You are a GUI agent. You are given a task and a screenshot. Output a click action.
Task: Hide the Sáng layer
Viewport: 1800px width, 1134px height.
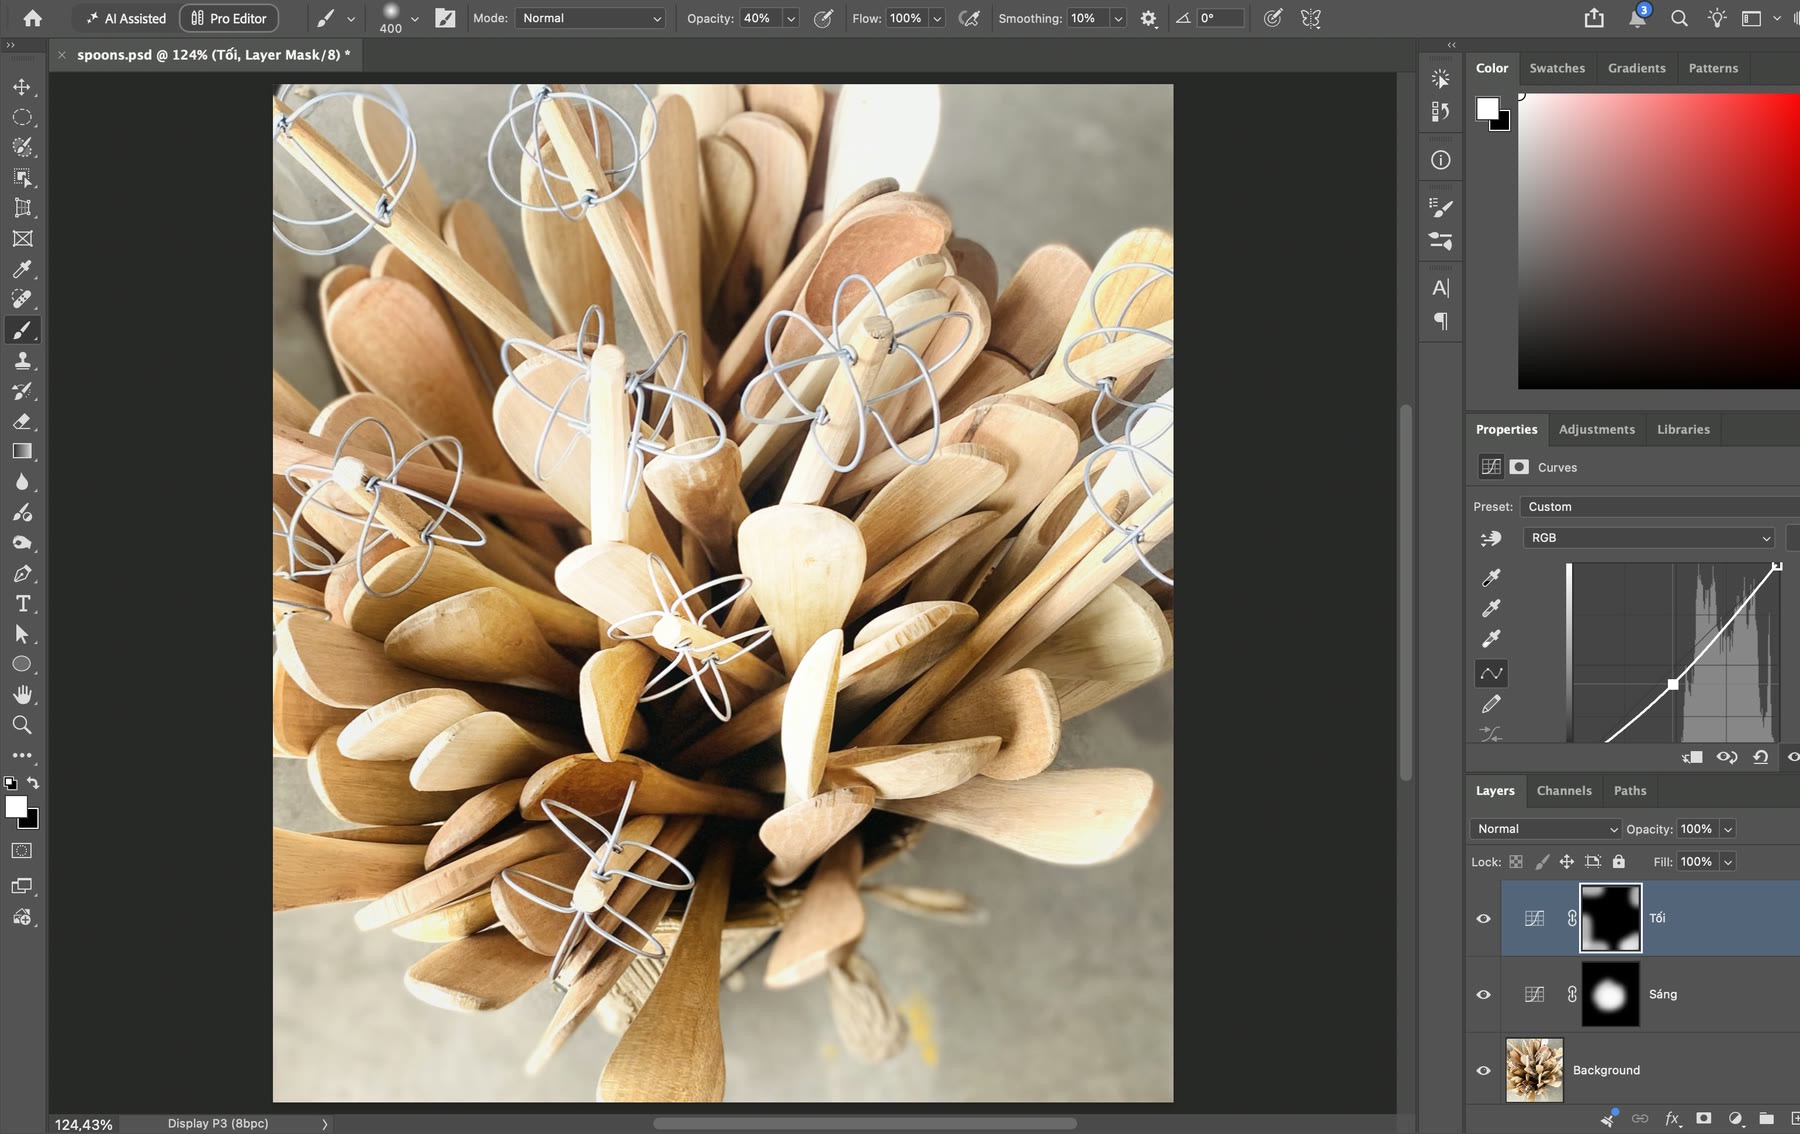[1483, 994]
